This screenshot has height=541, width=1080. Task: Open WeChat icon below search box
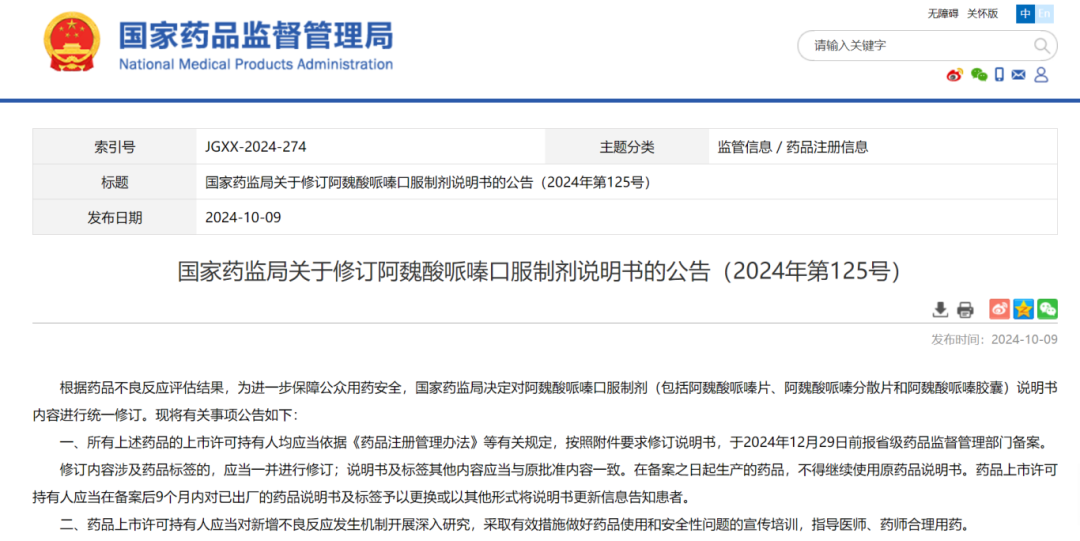[x=979, y=75]
